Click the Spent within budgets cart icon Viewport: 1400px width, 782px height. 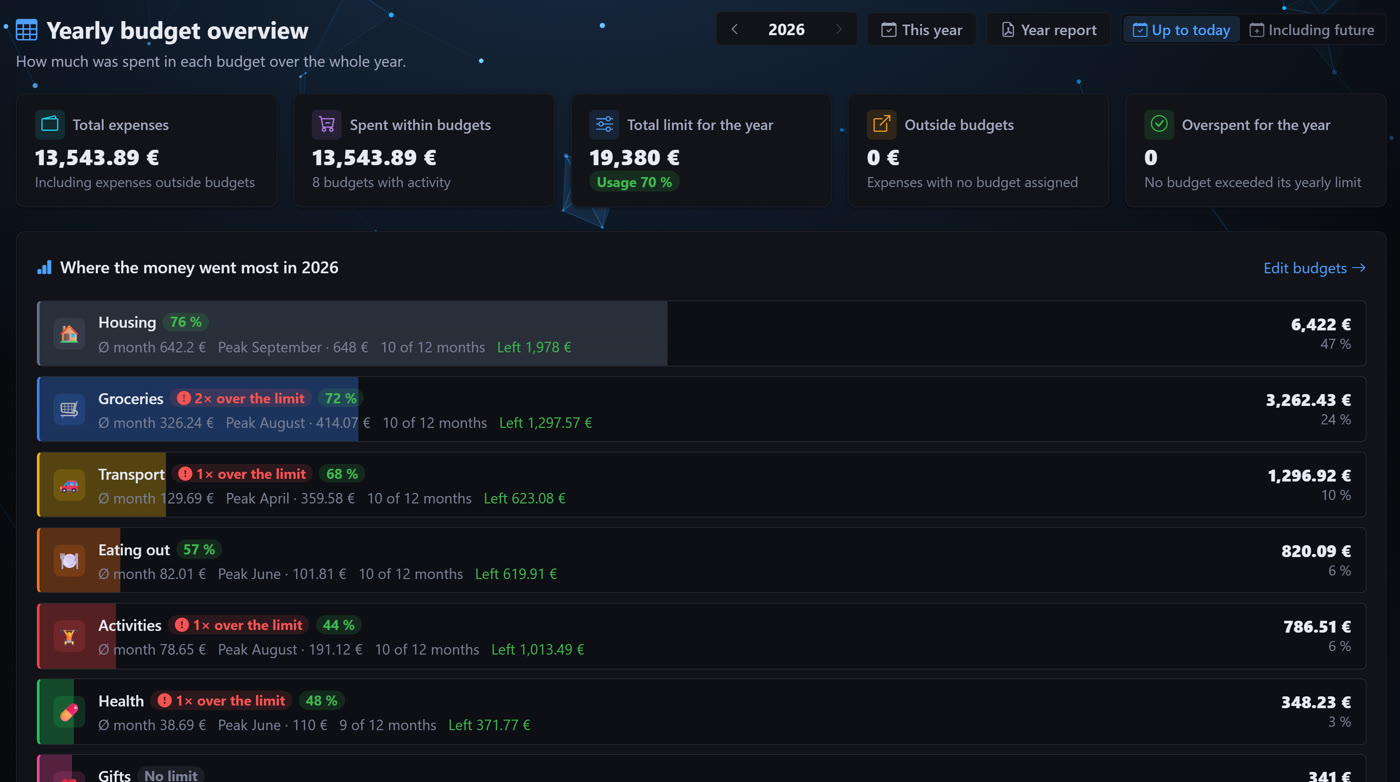point(327,124)
